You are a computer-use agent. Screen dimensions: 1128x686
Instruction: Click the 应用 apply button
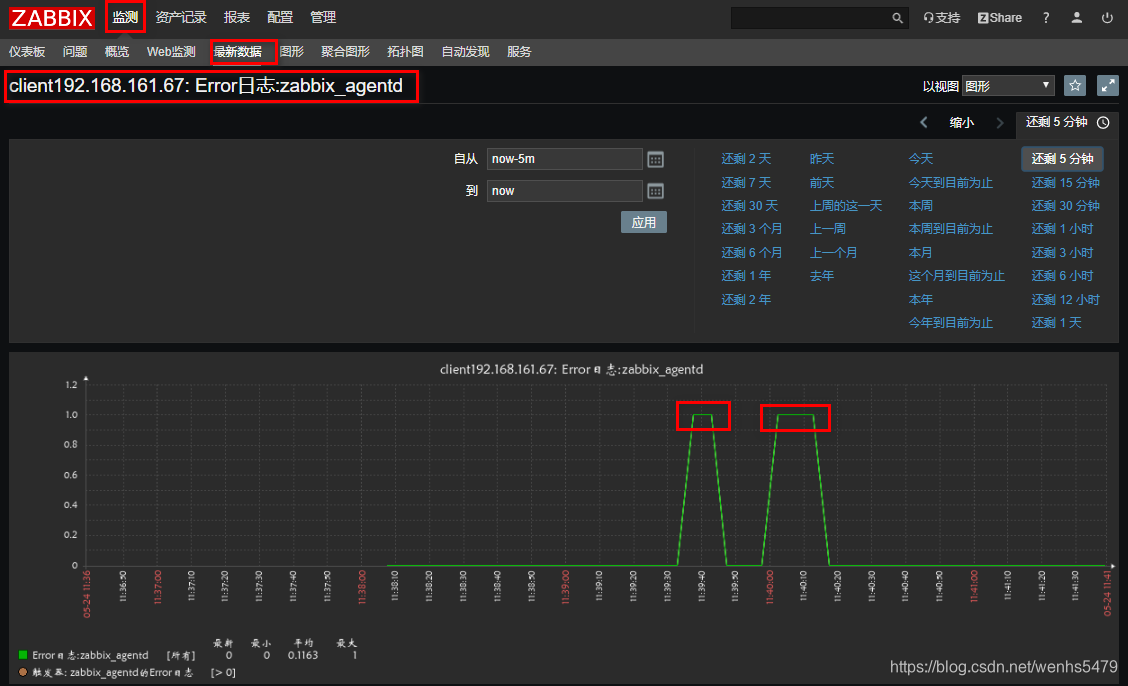point(644,222)
